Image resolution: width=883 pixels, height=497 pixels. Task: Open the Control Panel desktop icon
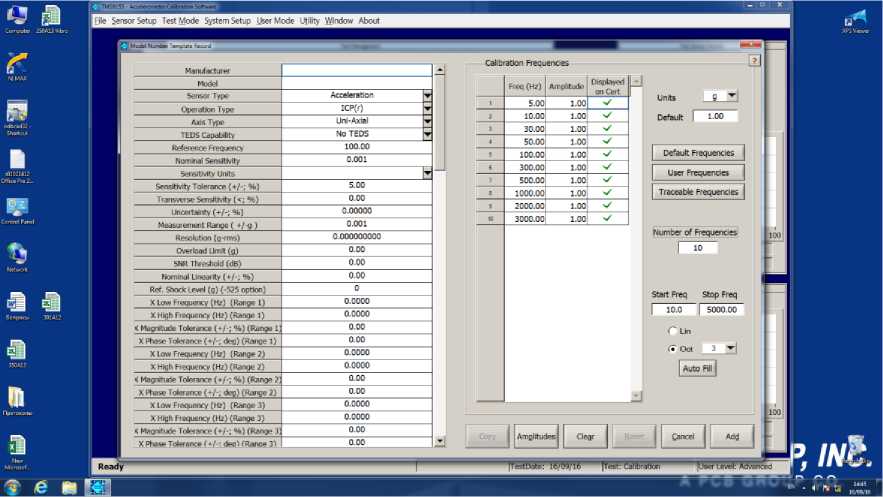(17, 207)
